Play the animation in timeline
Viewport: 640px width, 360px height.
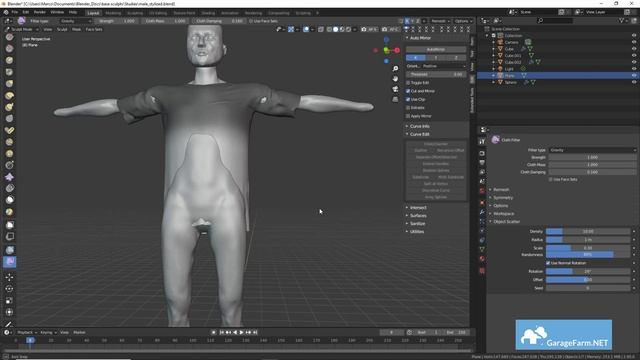coord(242,332)
